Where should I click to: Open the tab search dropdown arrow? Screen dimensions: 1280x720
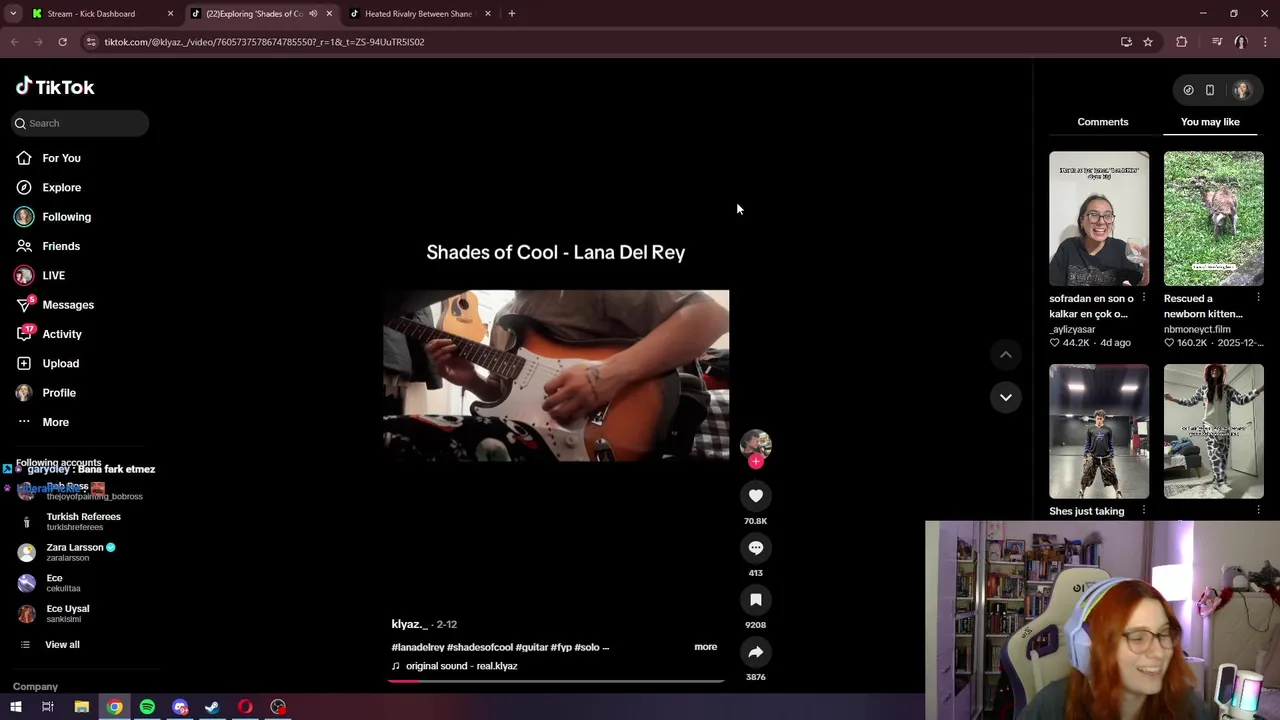[x=13, y=14]
